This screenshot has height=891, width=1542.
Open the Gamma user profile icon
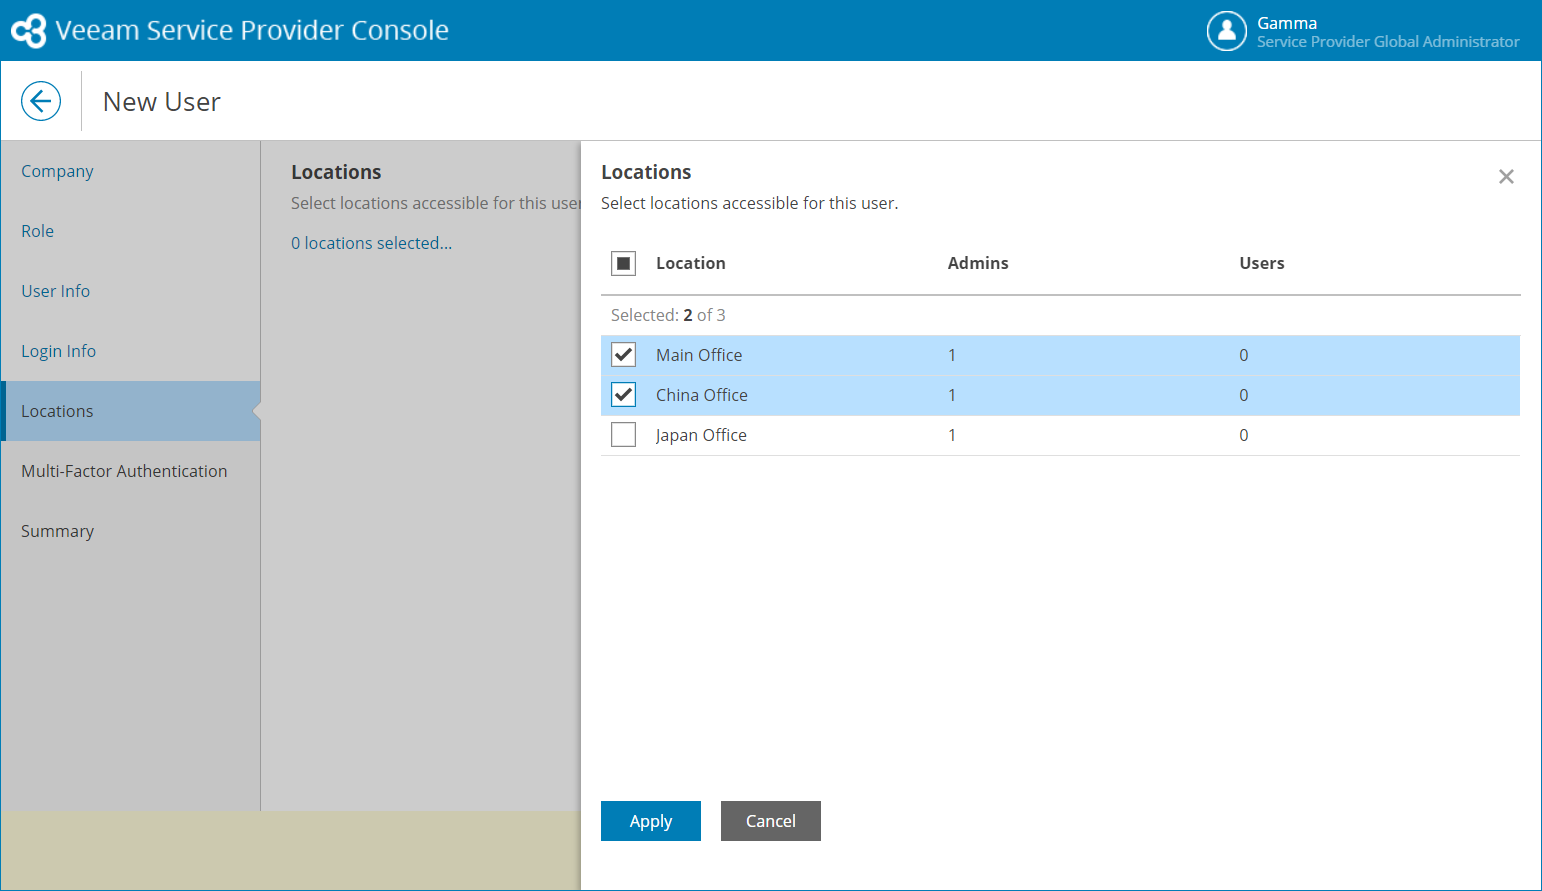pos(1226,31)
